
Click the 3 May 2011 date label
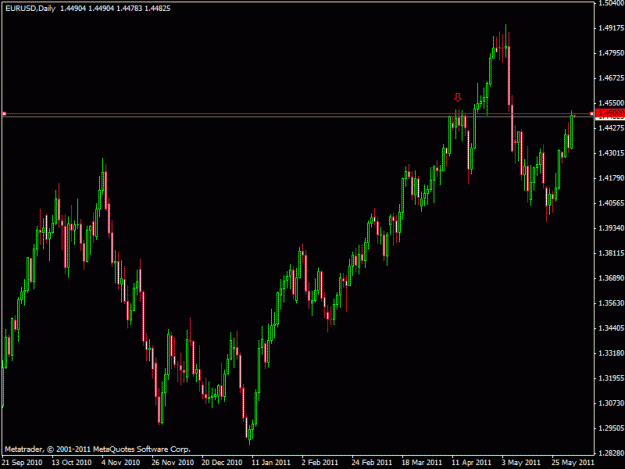(521, 463)
